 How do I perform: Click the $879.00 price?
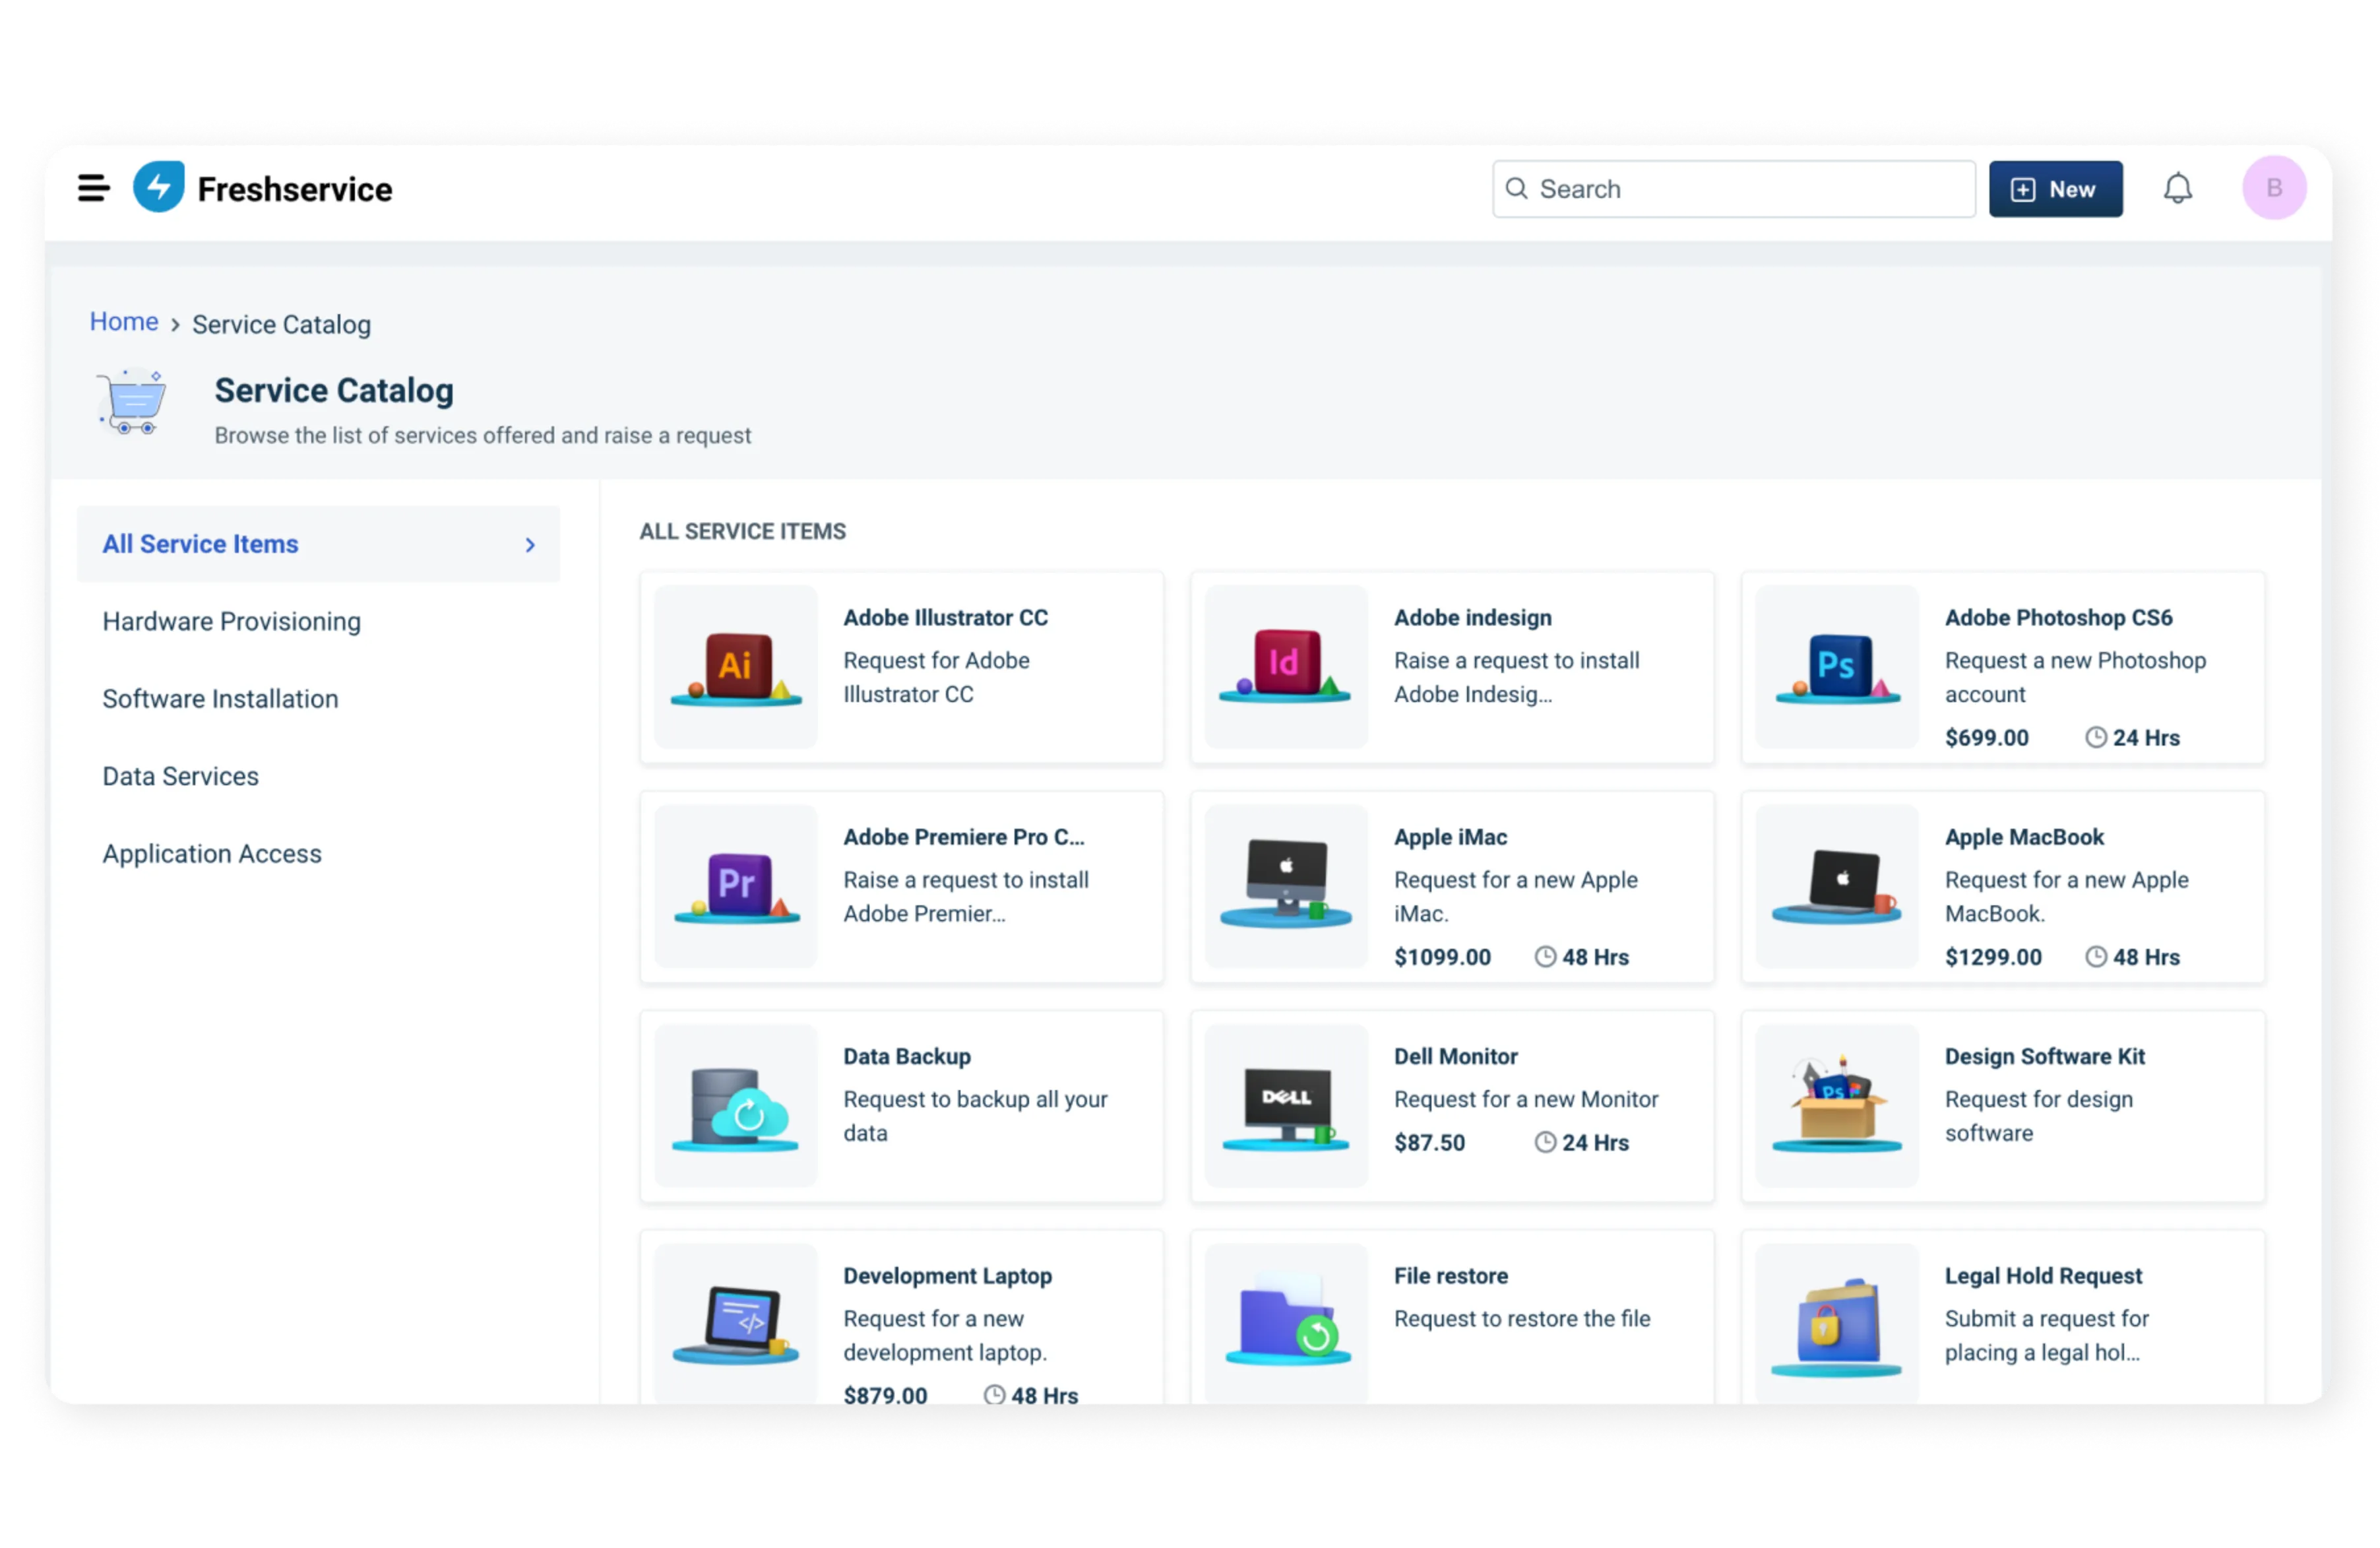[x=885, y=1395]
